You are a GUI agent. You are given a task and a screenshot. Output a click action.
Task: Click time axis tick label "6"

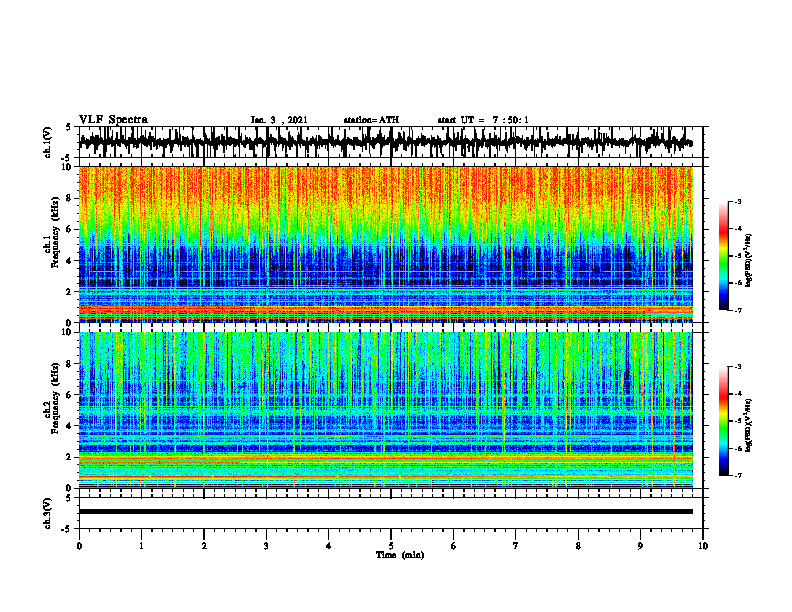(x=454, y=546)
